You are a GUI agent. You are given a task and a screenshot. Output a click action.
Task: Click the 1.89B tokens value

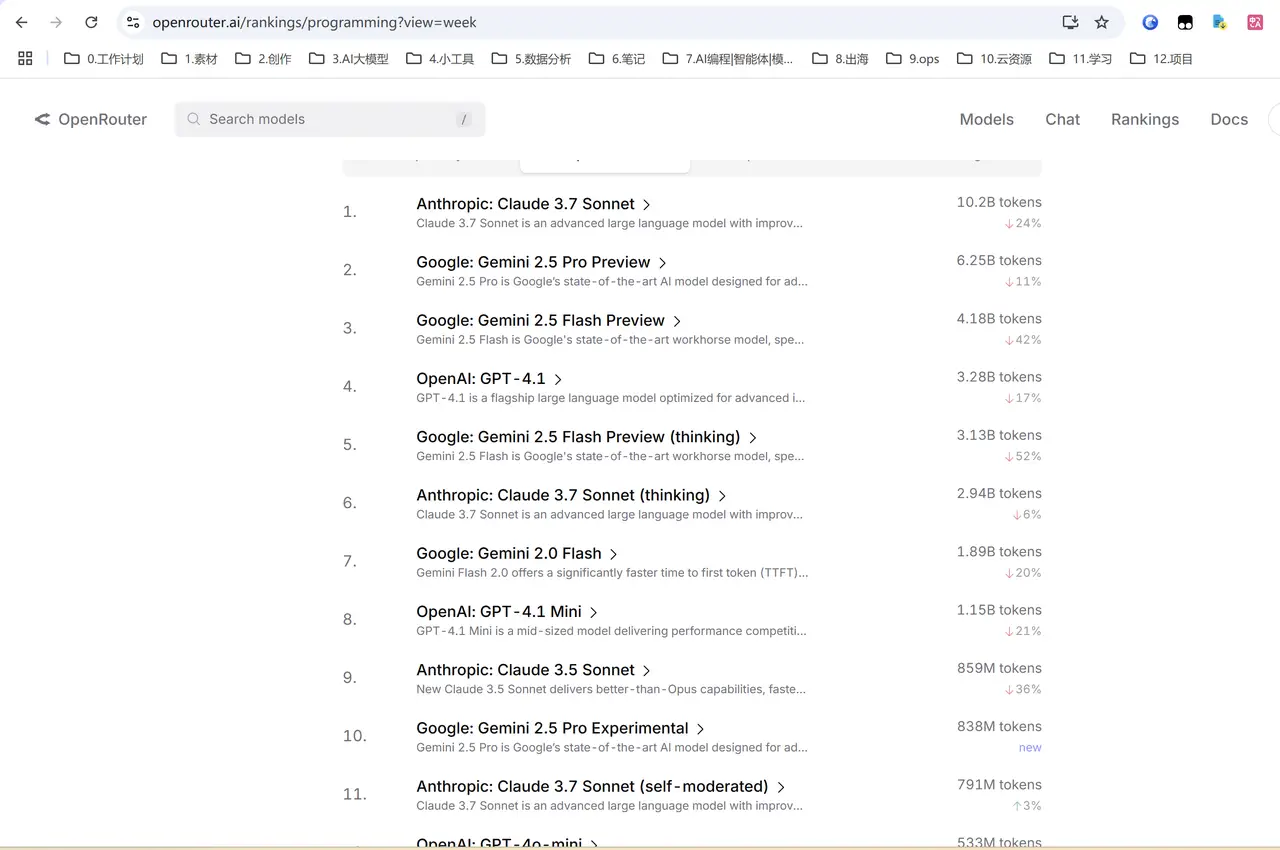[999, 551]
